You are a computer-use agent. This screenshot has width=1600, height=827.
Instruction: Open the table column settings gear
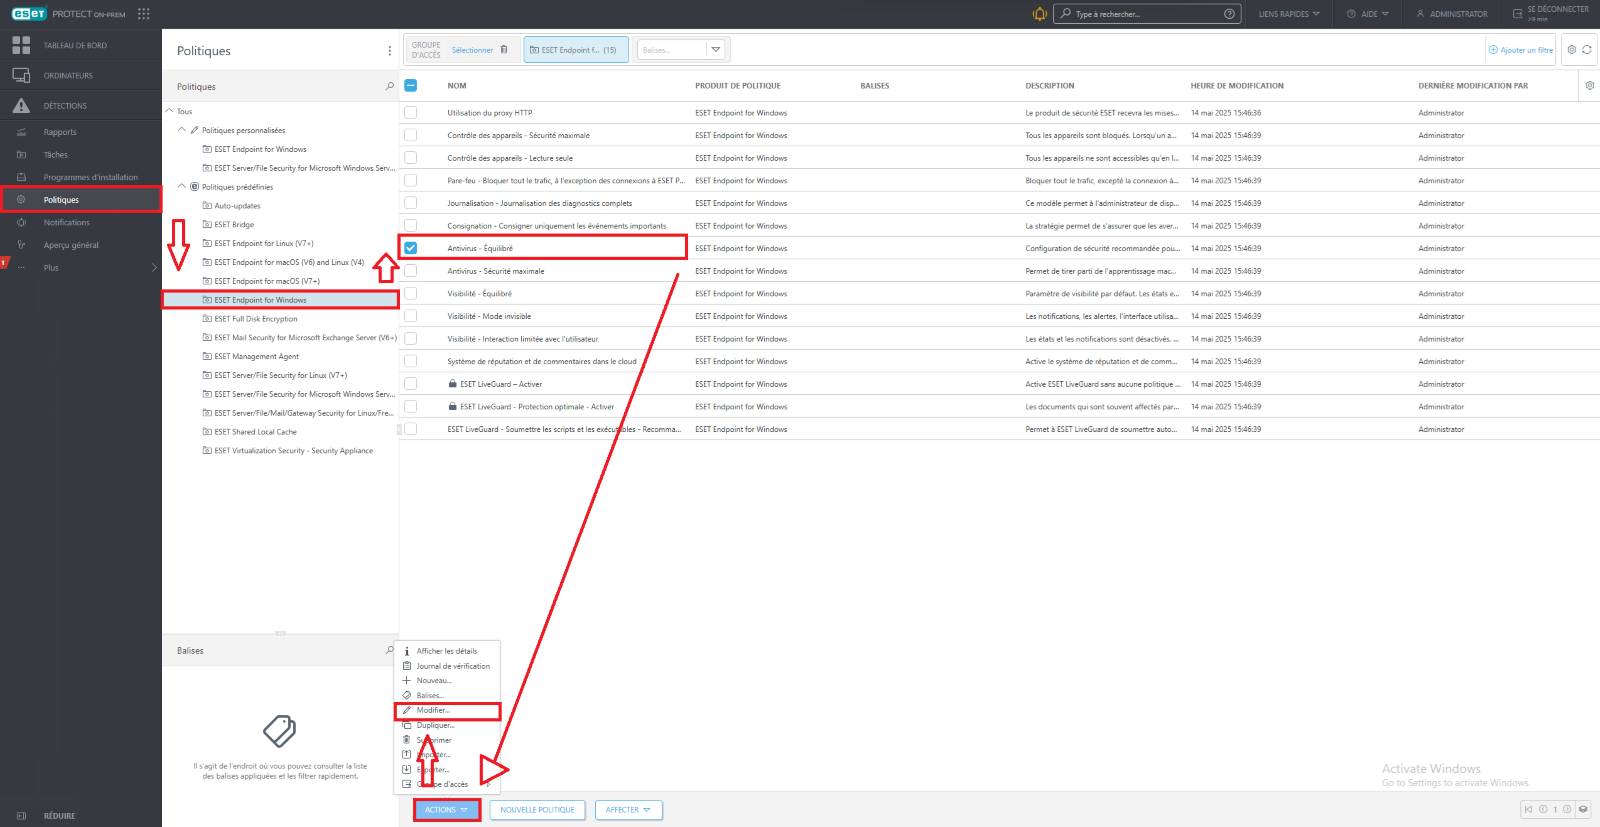tap(1590, 86)
